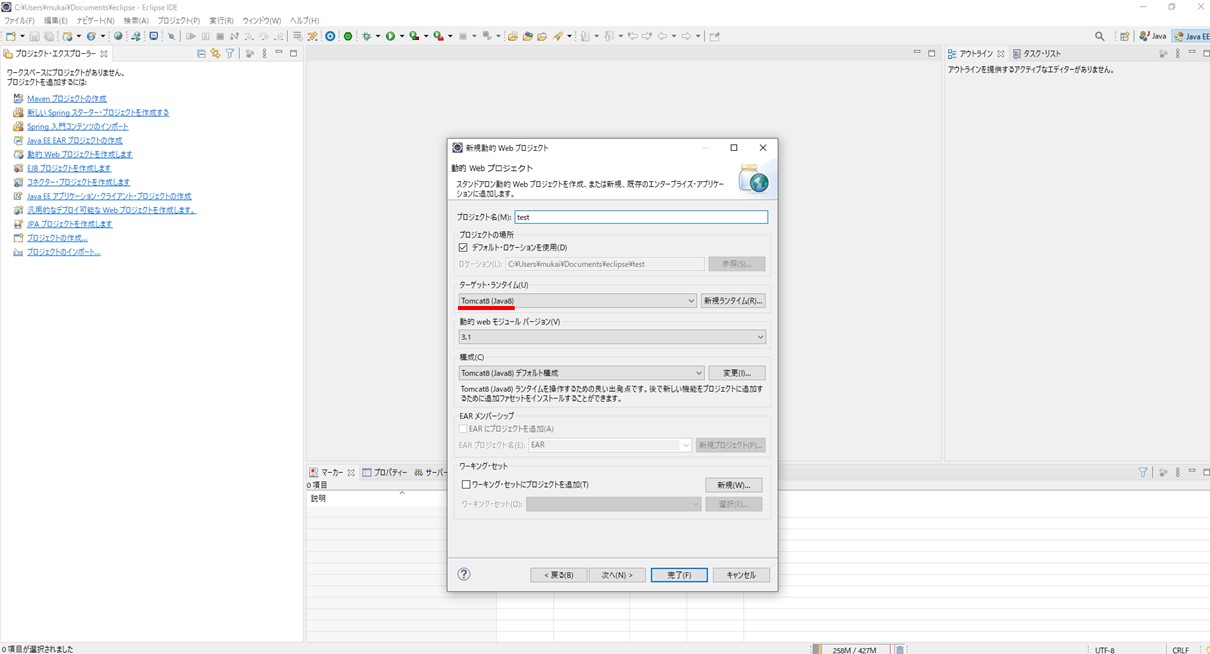This screenshot has height=654, width=1210.
Task: Open the Search menu in the menu bar
Action: click(x=136, y=20)
